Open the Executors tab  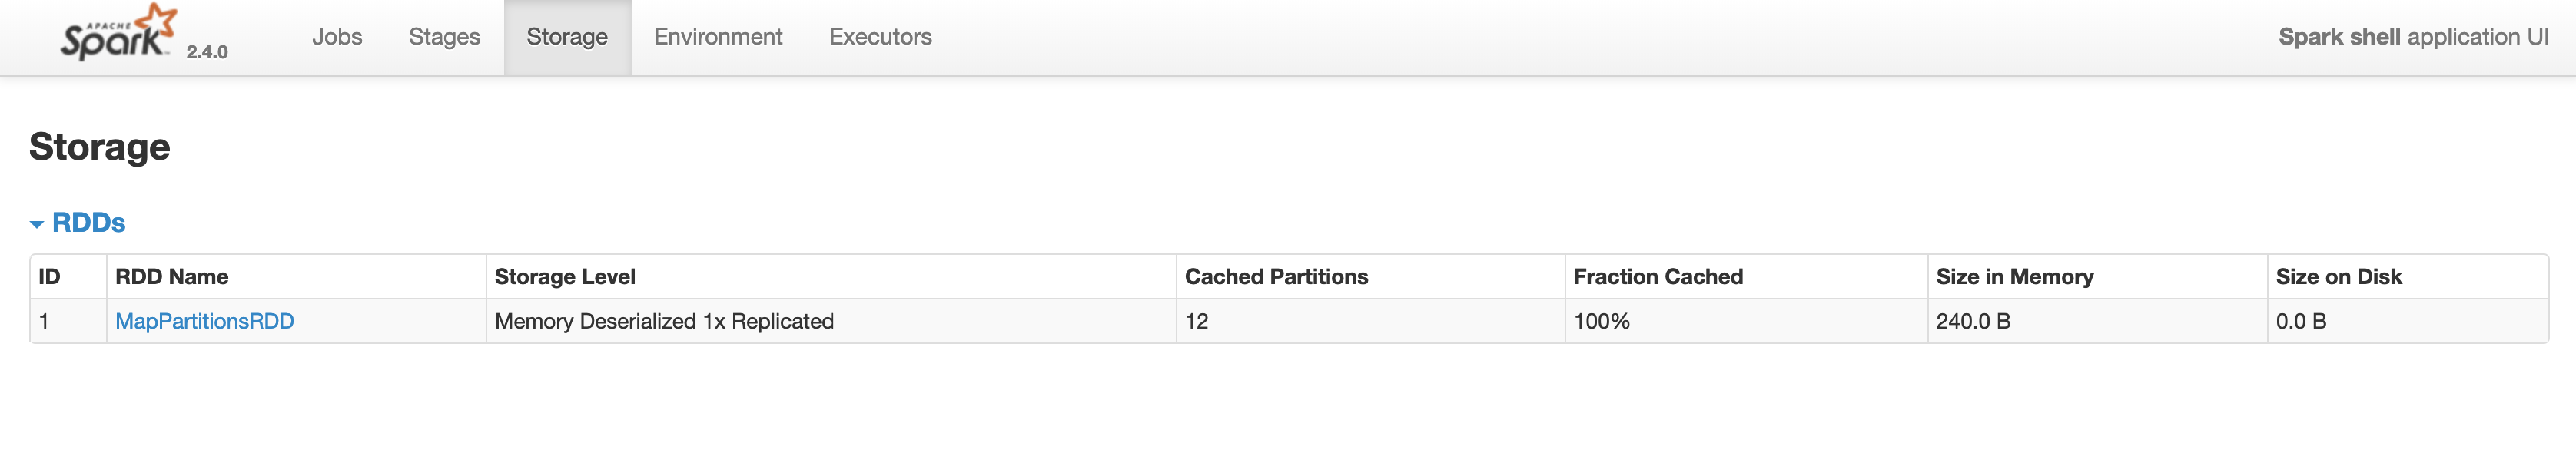(880, 37)
